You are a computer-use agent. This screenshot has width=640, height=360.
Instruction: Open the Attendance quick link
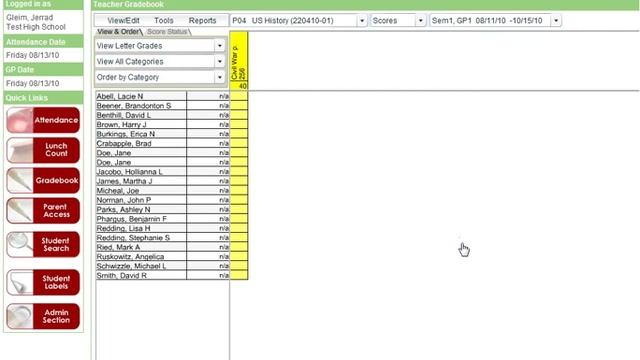[x=43, y=120]
